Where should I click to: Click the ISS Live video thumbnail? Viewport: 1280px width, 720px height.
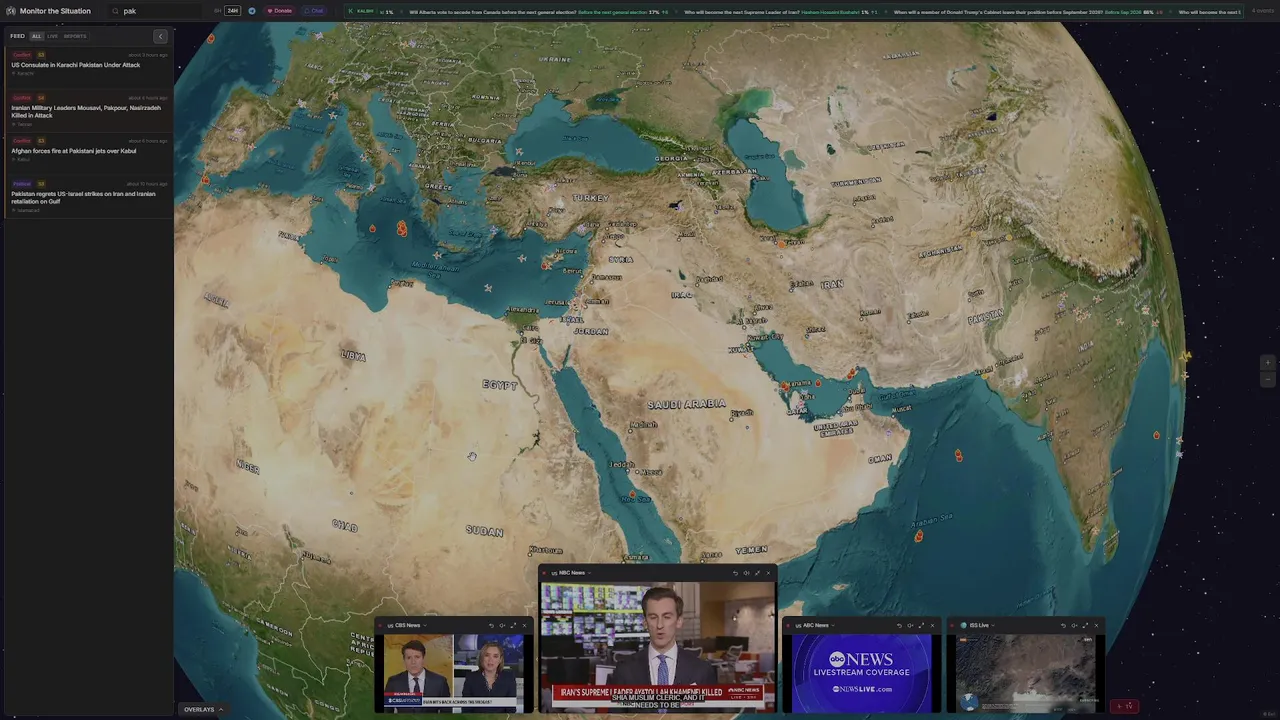click(x=1025, y=673)
